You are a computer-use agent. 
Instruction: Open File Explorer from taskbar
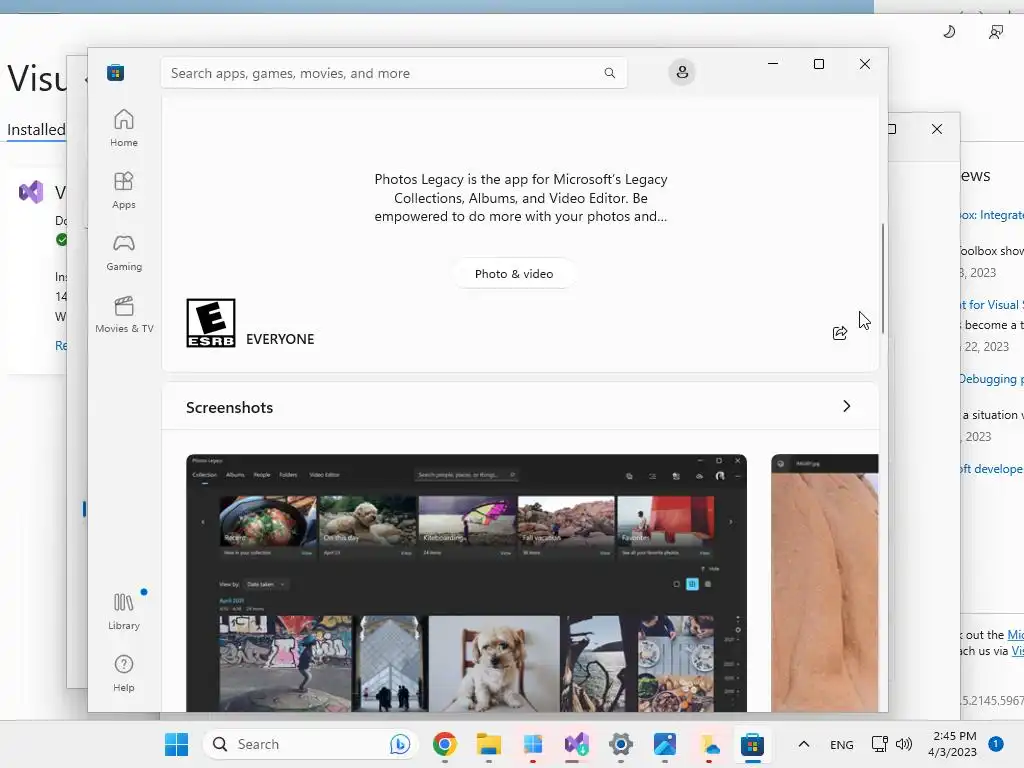click(488, 744)
